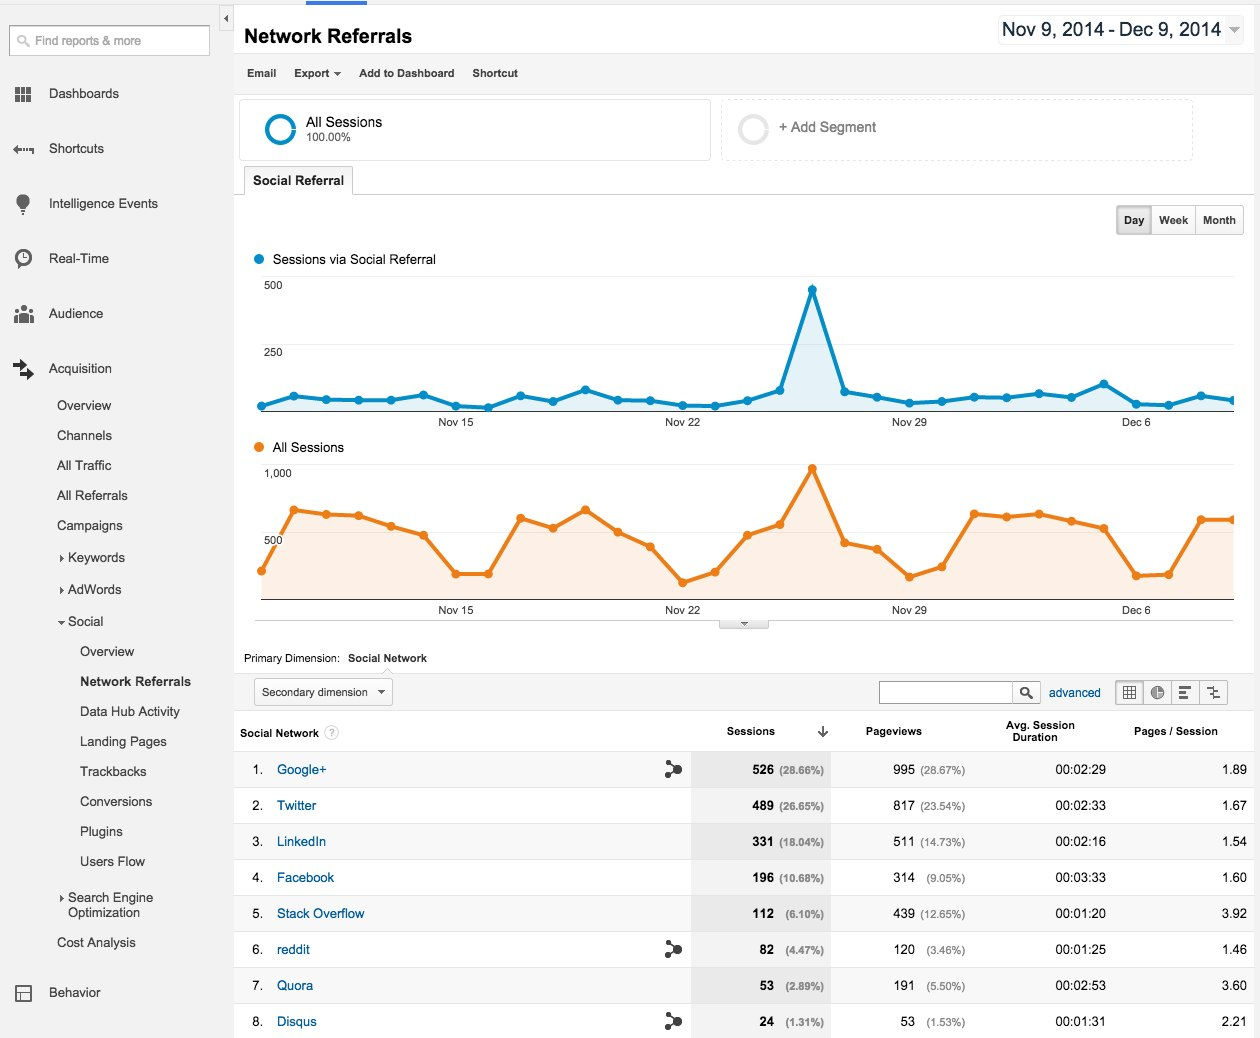The image size is (1260, 1038).
Task: Switch to performance bar view icon
Action: (x=1185, y=692)
